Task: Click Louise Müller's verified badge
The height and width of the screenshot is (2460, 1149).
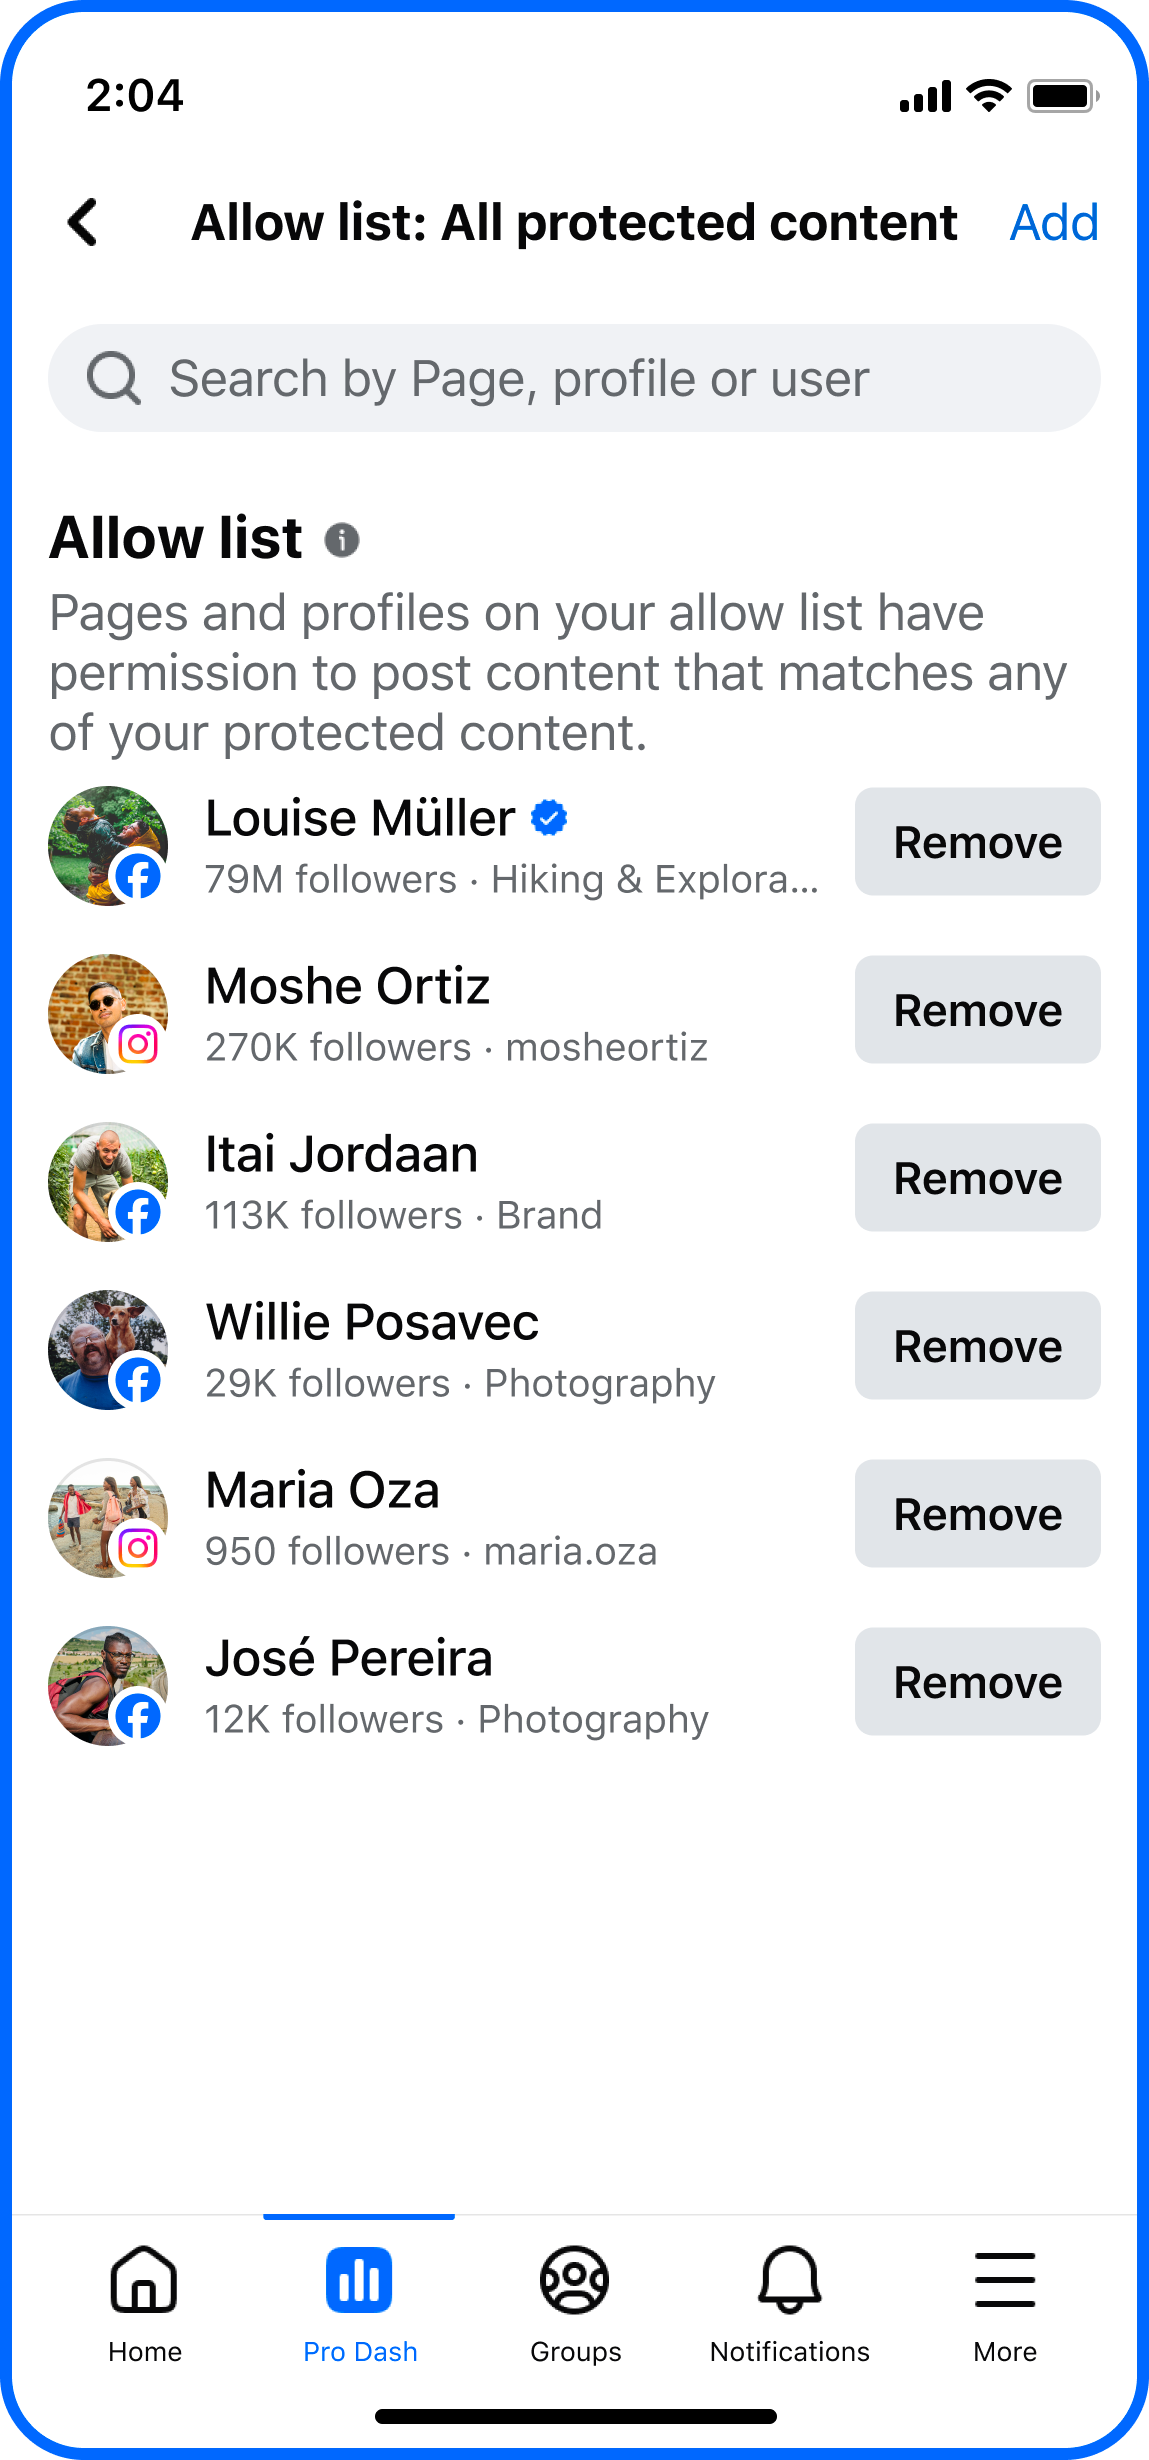Action: [549, 818]
